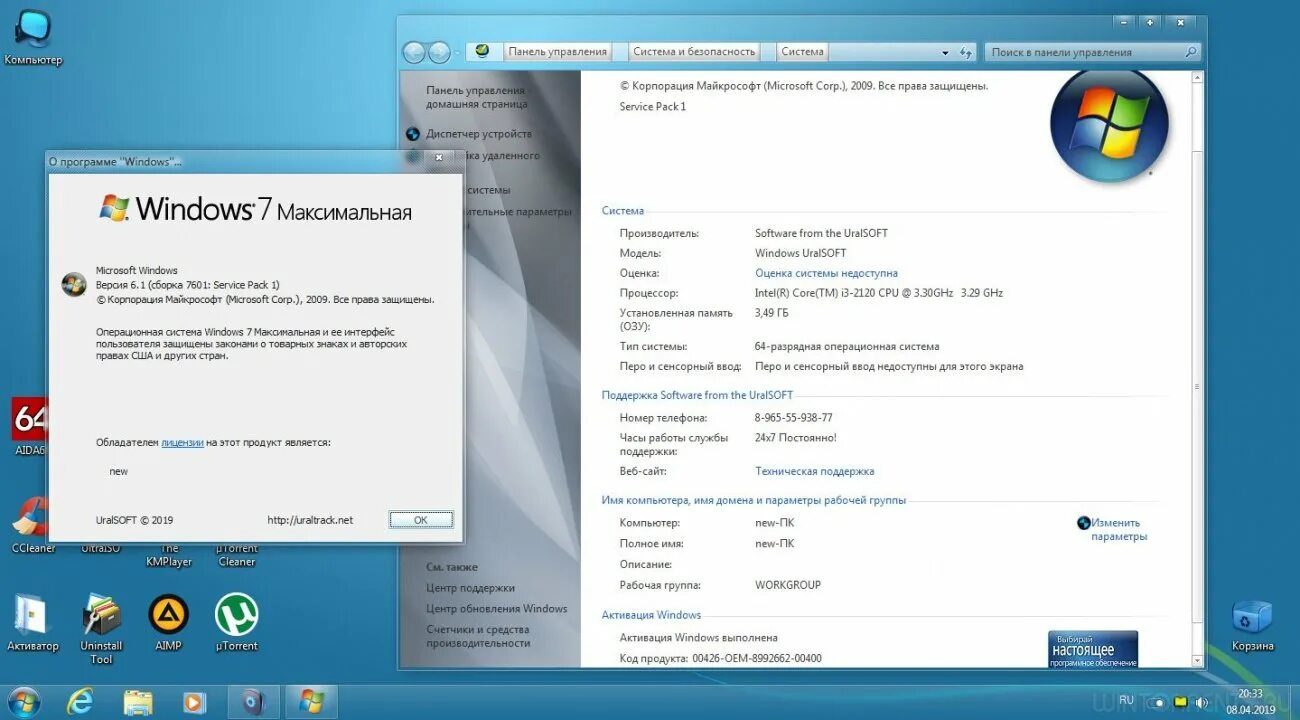
Task: Click Изменить параметры shield icon
Action: (x=1083, y=523)
